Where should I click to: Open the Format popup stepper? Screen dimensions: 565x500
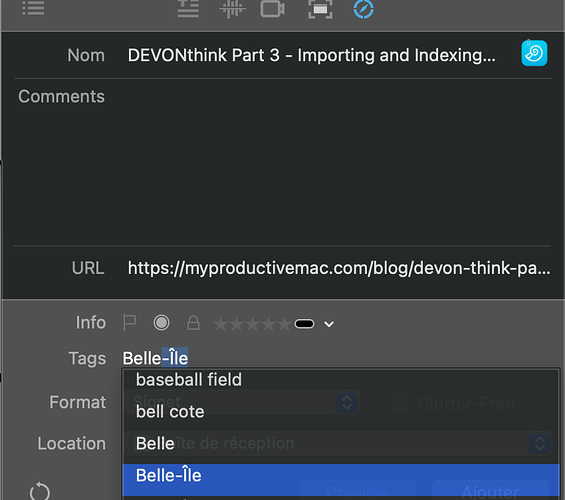(x=347, y=402)
